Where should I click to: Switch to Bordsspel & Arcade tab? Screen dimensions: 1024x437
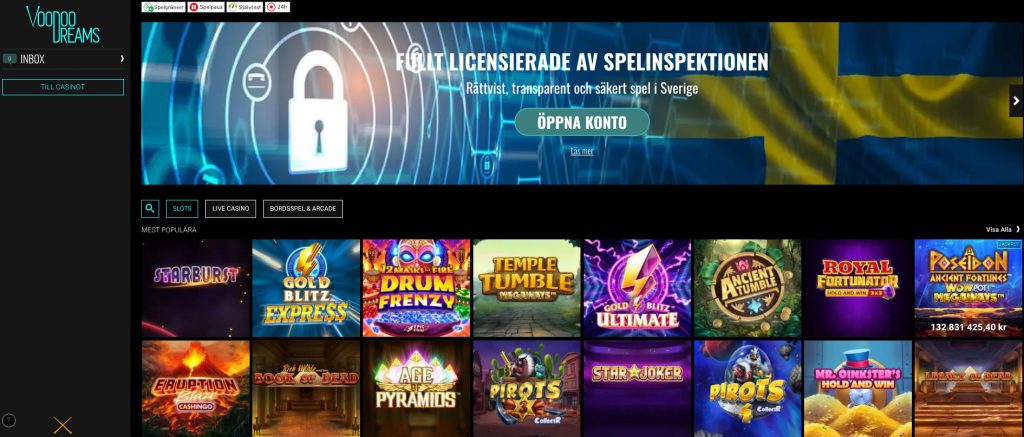pyautogui.click(x=303, y=208)
